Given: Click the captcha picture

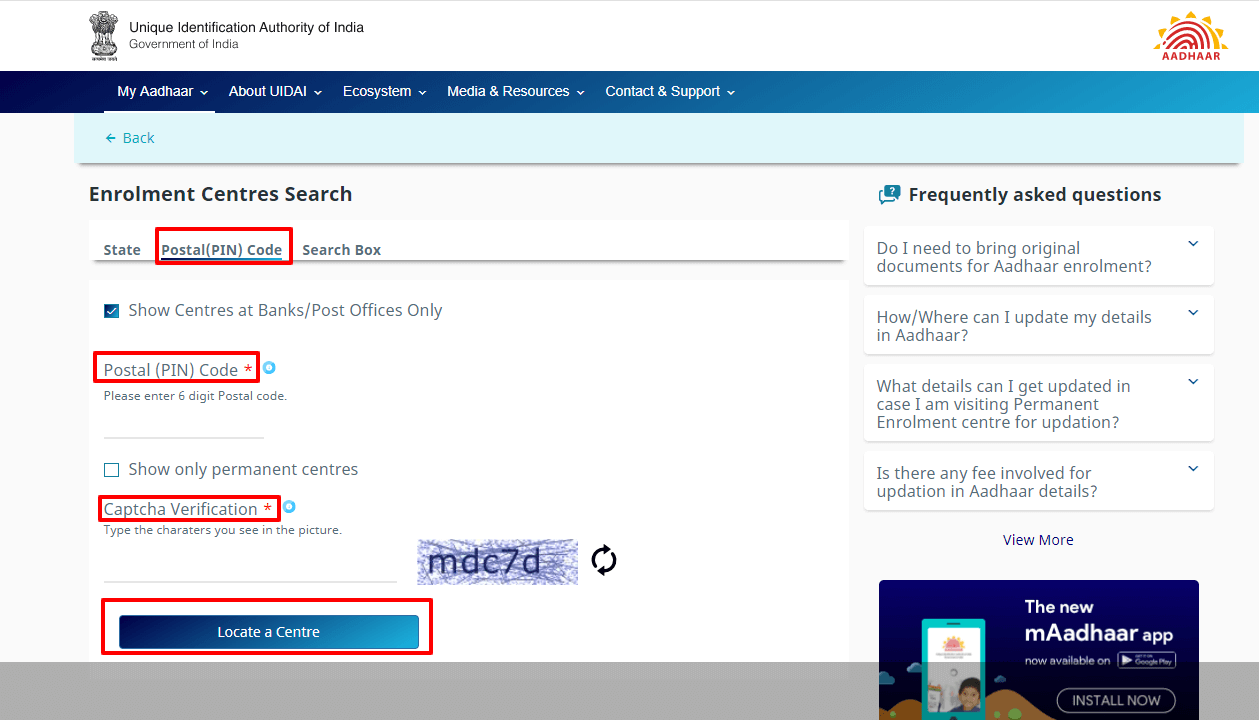Looking at the screenshot, I should 497,562.
